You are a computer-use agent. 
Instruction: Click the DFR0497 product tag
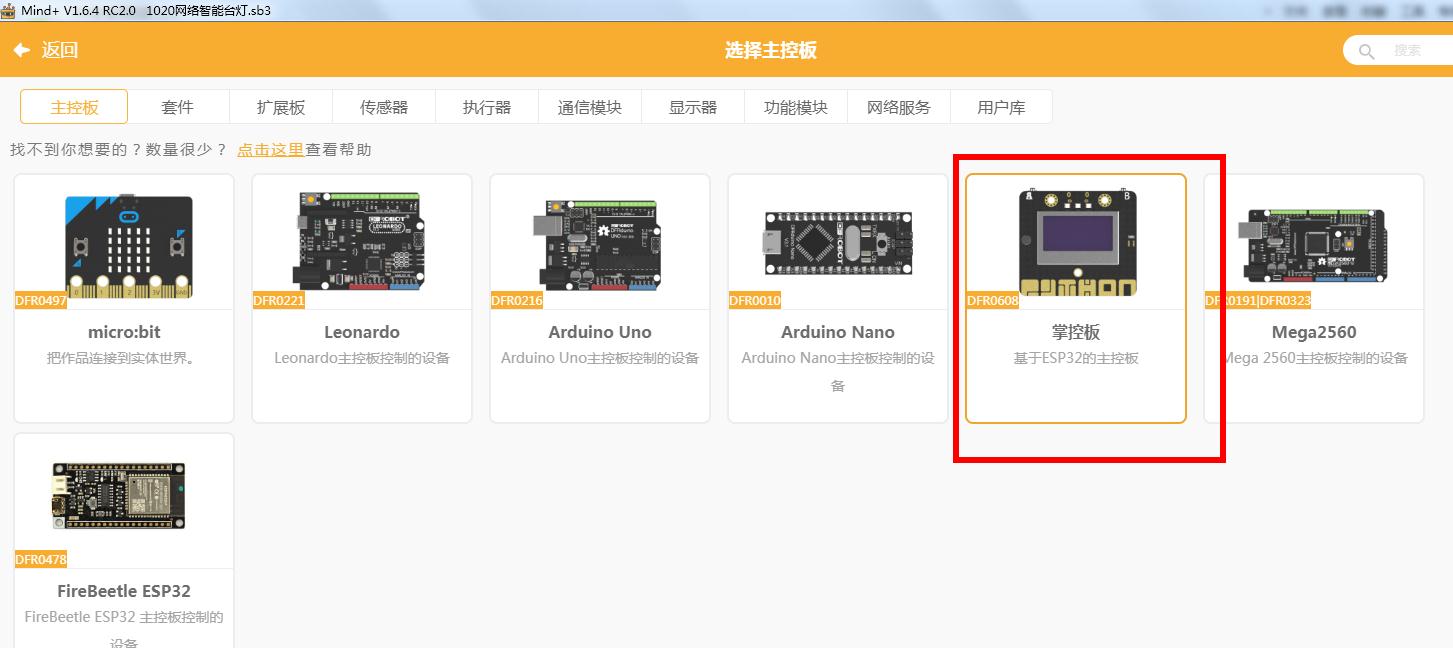coord(41,301)
